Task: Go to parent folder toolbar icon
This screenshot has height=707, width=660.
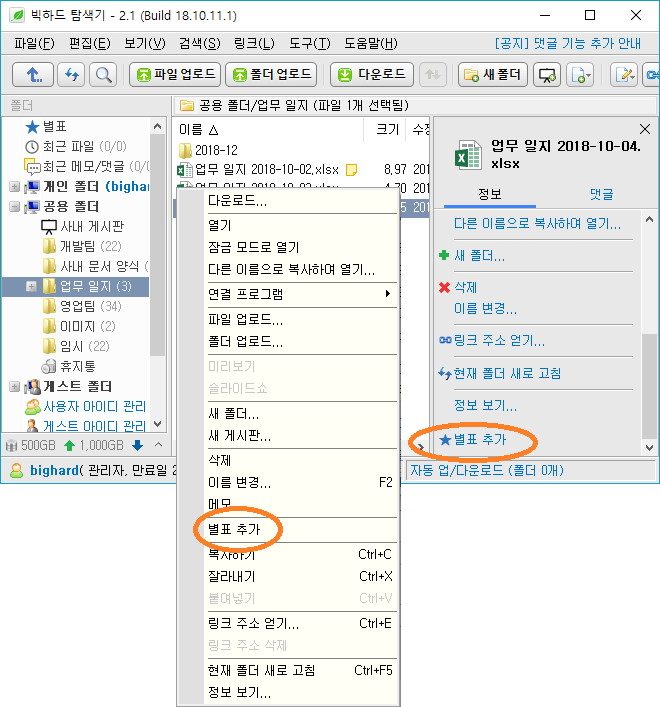Action: tap(33, 74)
